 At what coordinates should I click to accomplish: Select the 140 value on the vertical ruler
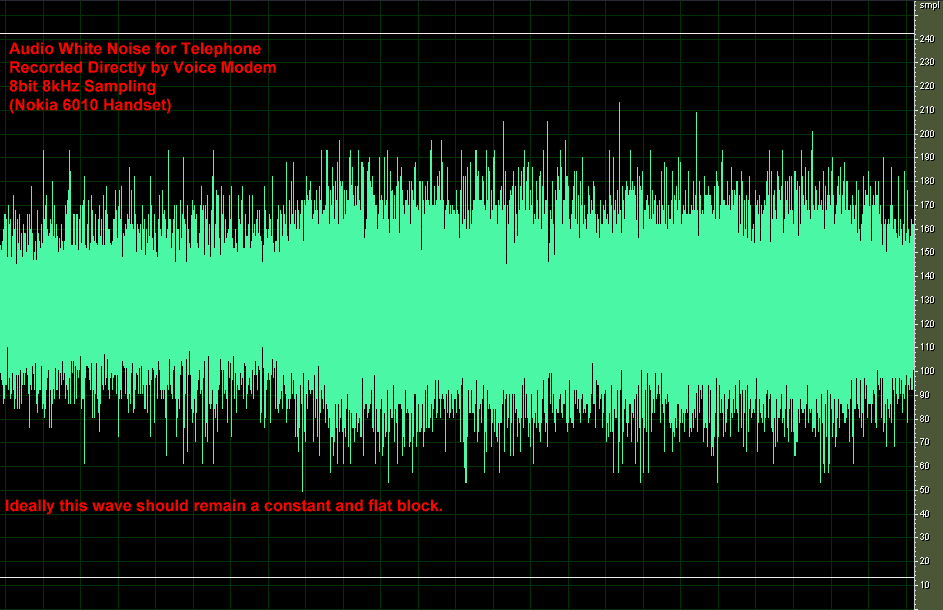click(x=927, y=276)
